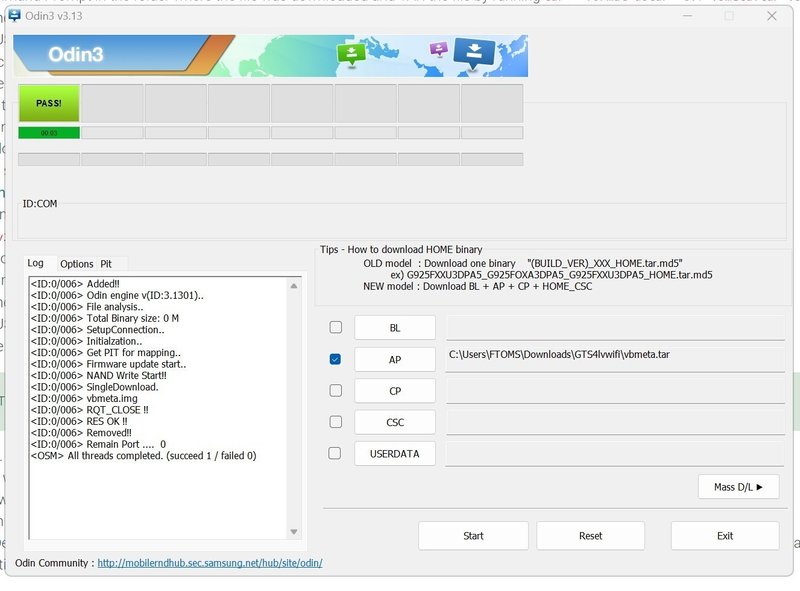Open the Odin Community samsung.net link
Viewport: 800px width, 591px height.
[210, 563]
